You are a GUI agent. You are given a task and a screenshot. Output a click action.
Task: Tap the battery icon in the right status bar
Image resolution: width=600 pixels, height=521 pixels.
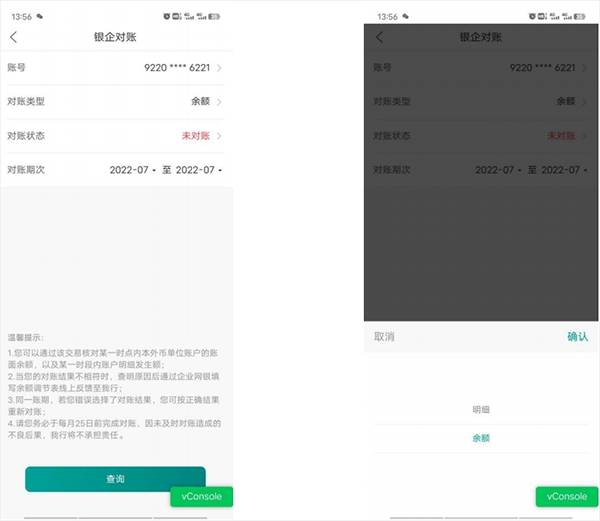pos(580,17)
